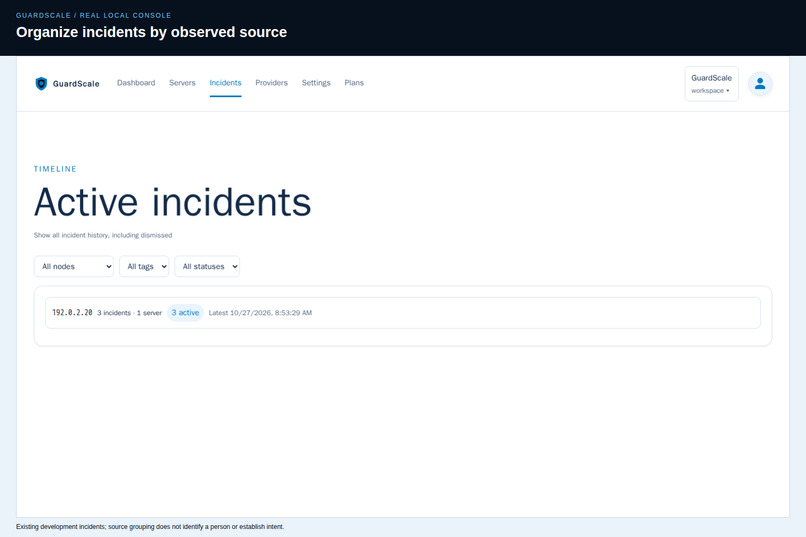Open the GuardScale workspace switcher dropdown
The width and height of the screenshot is (806, 537).
(x=711, y=84)
